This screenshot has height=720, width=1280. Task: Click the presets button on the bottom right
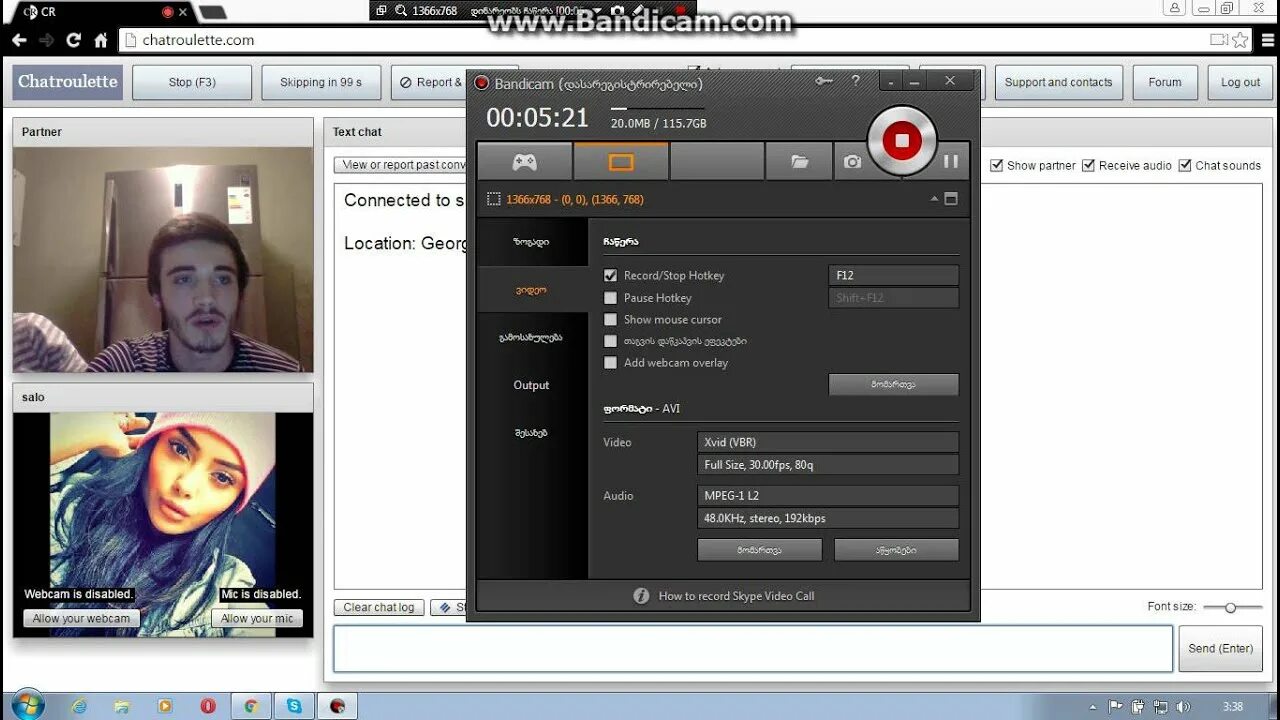[896, 550]
